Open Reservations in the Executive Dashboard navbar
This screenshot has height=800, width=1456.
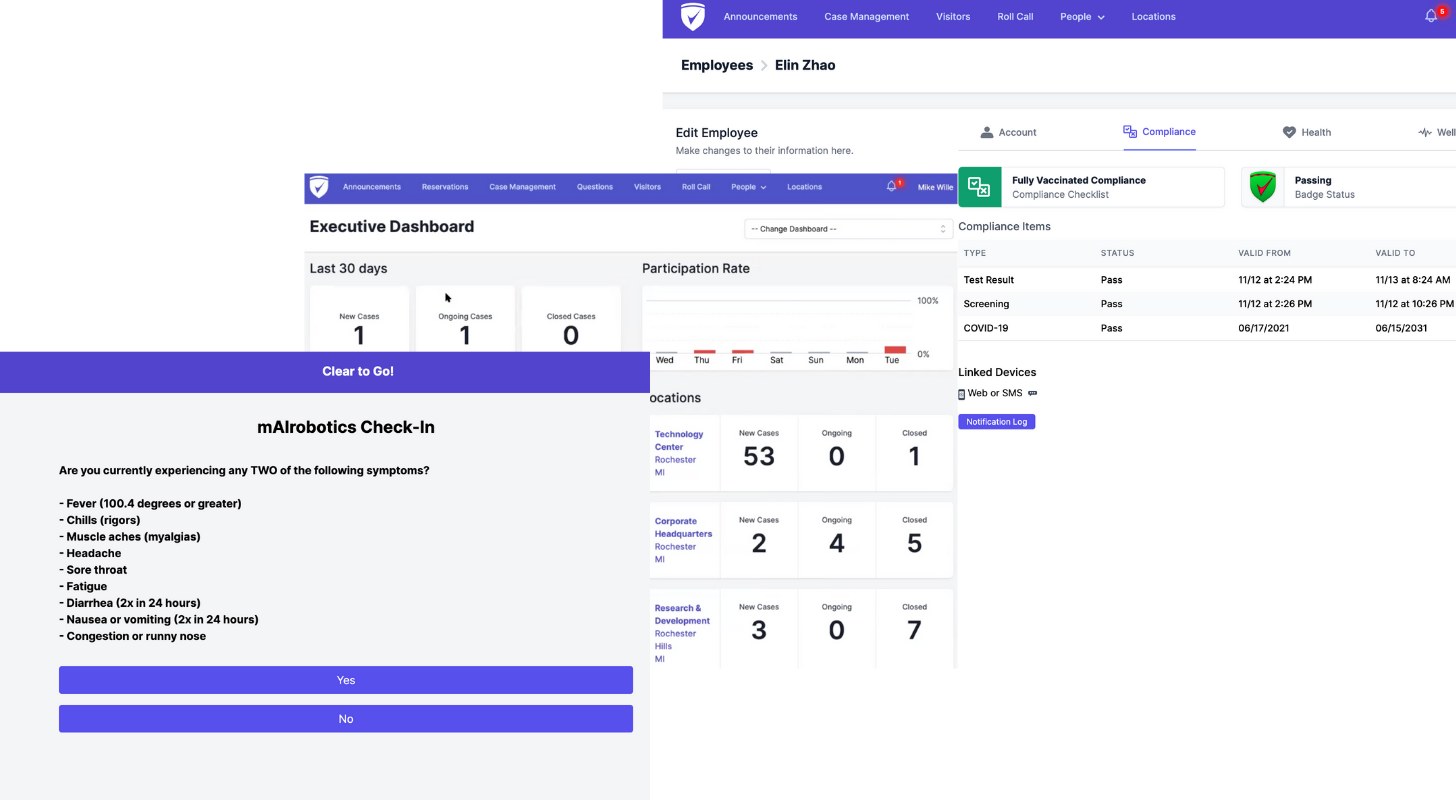pos(445,187)
